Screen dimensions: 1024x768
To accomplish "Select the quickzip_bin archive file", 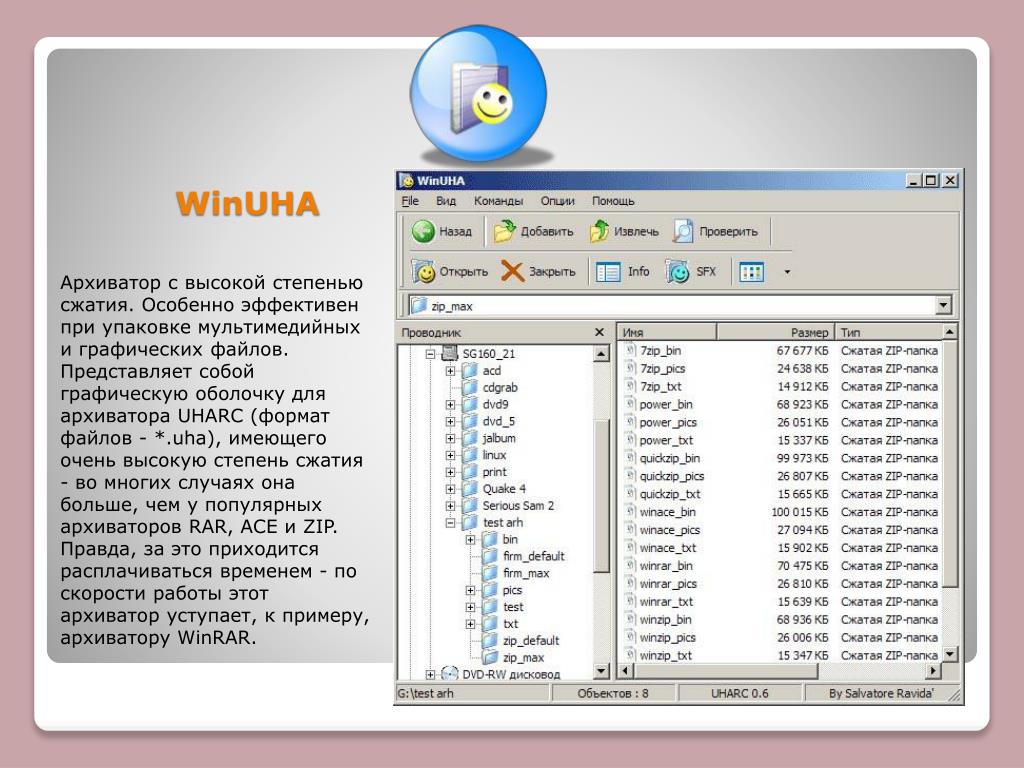I will tap(669, 458).
